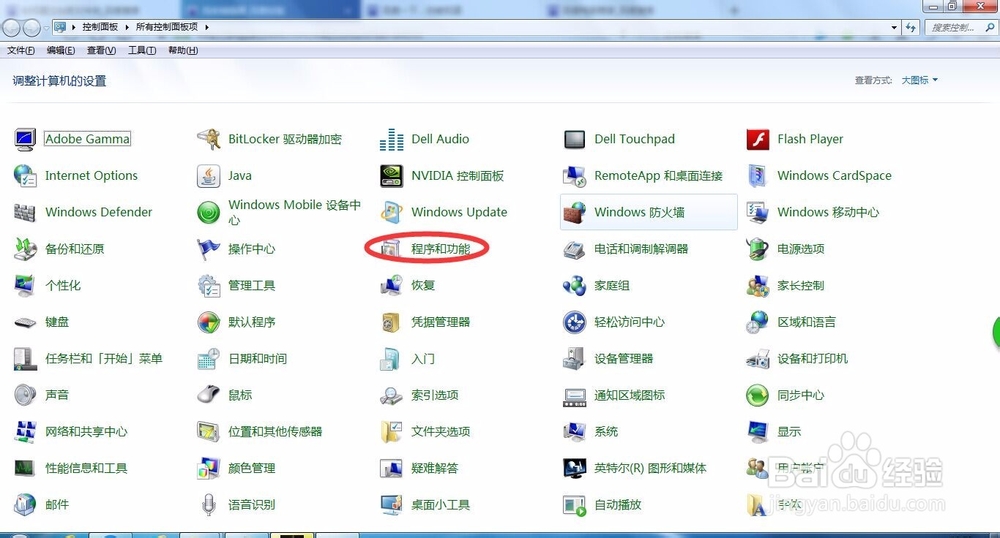This screenshot has width=1000, height=538.
Task: Open the 轻松访问中心 link
Action: 629,322
